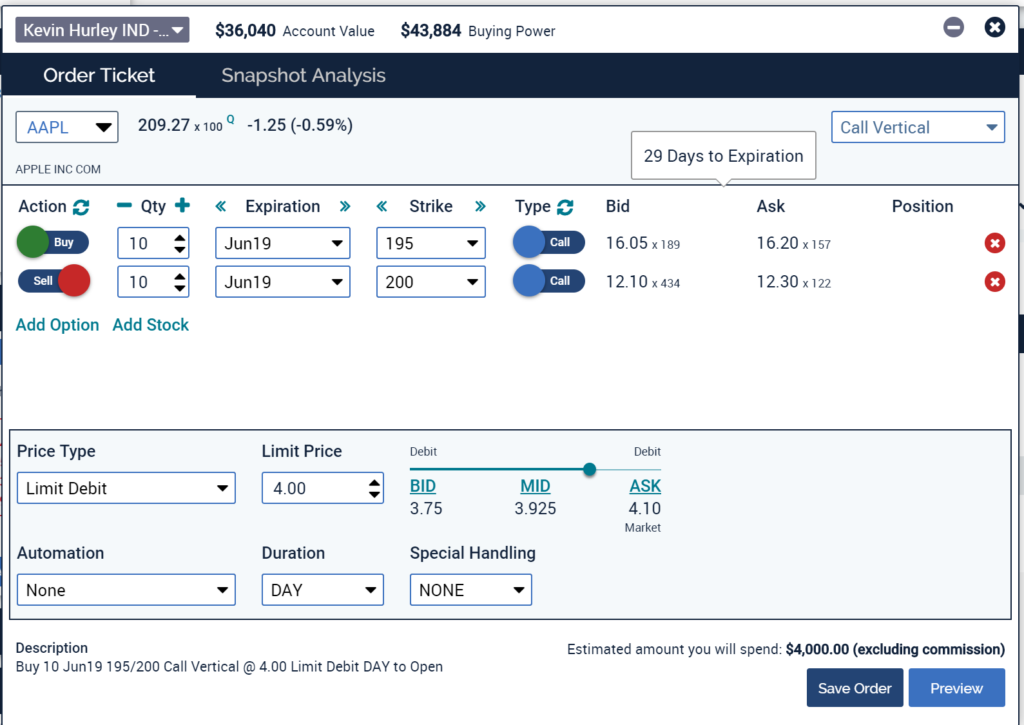Switch to the Snapshot Analysis tab
This screenshot has width=1024, height=725.
(x=303, y=76)
